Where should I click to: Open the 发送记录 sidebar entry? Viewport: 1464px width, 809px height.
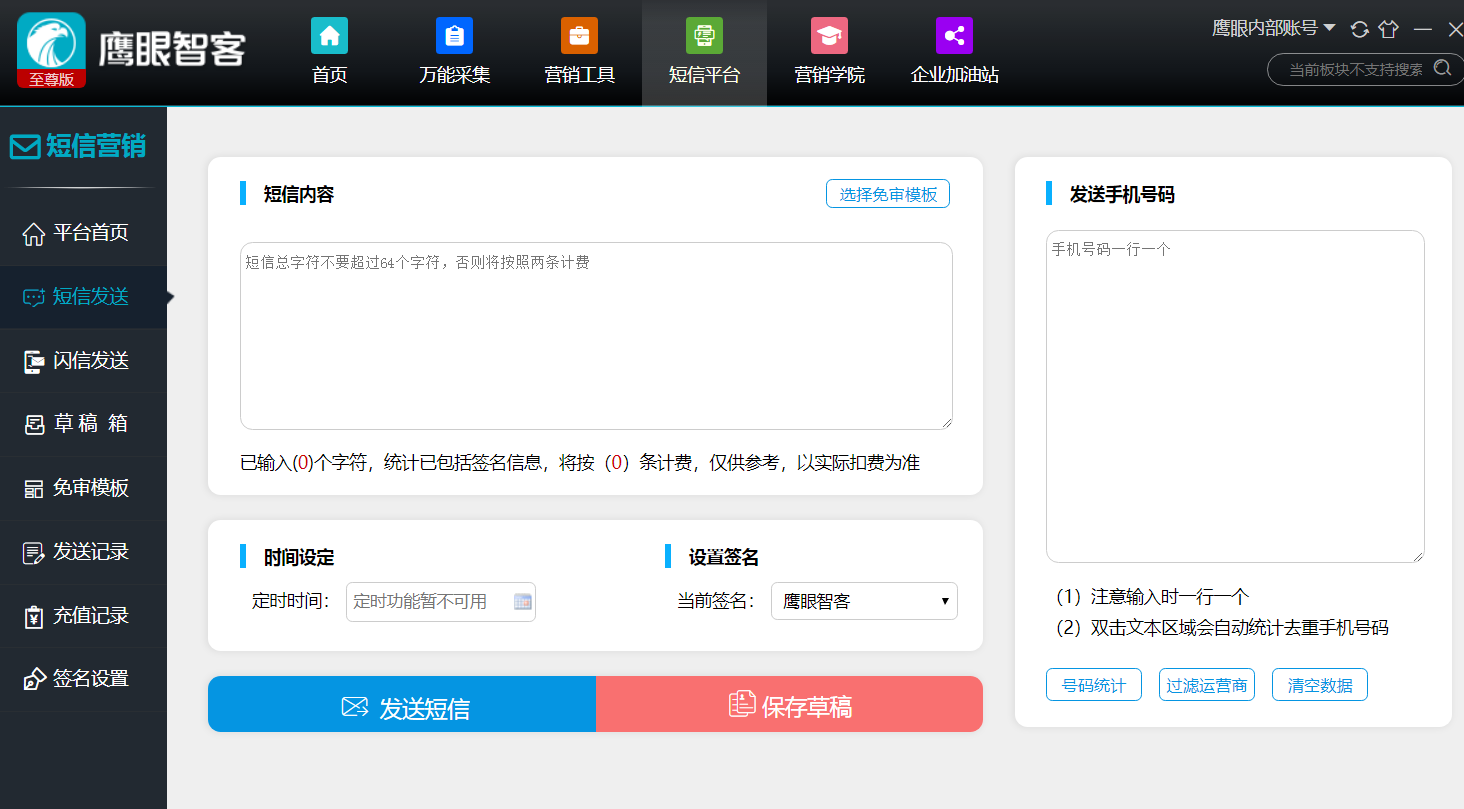83,552
